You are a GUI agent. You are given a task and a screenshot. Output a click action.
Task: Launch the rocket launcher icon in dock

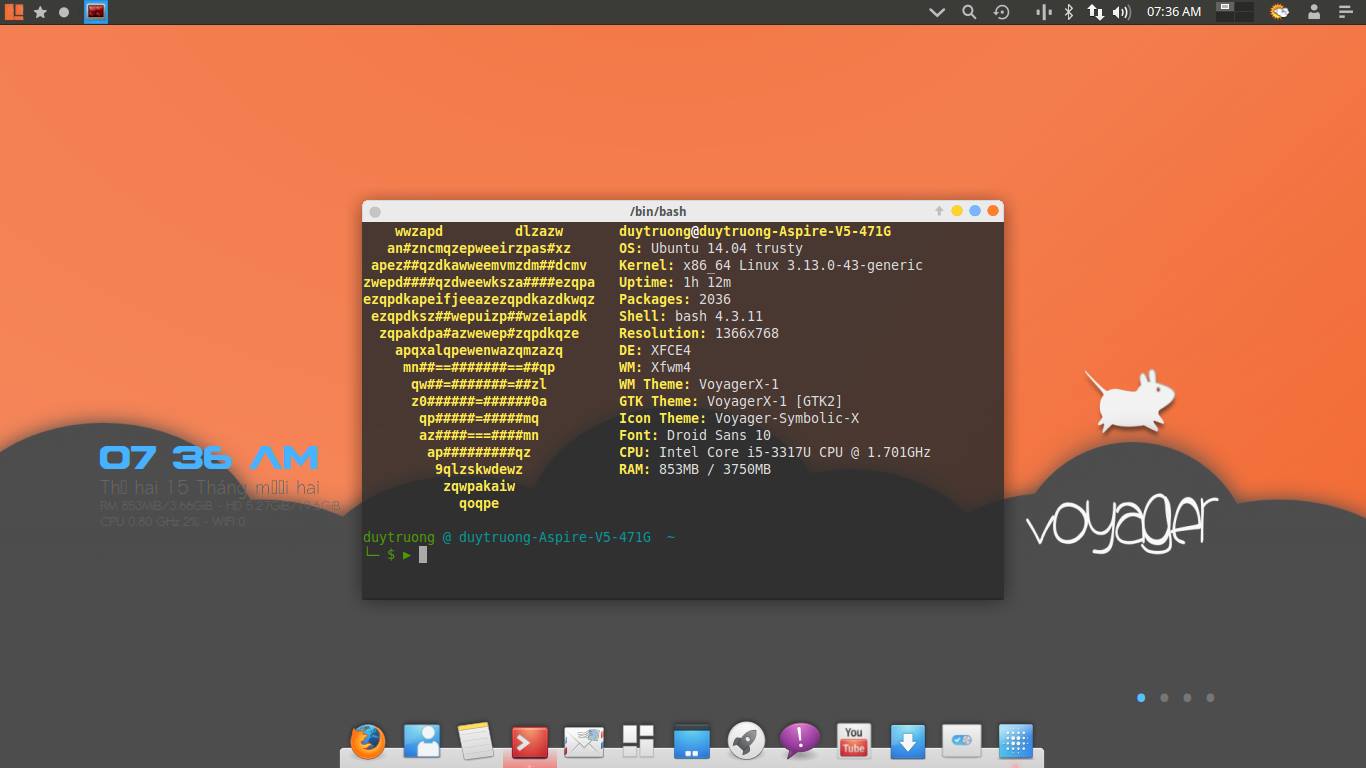point(746,741)
